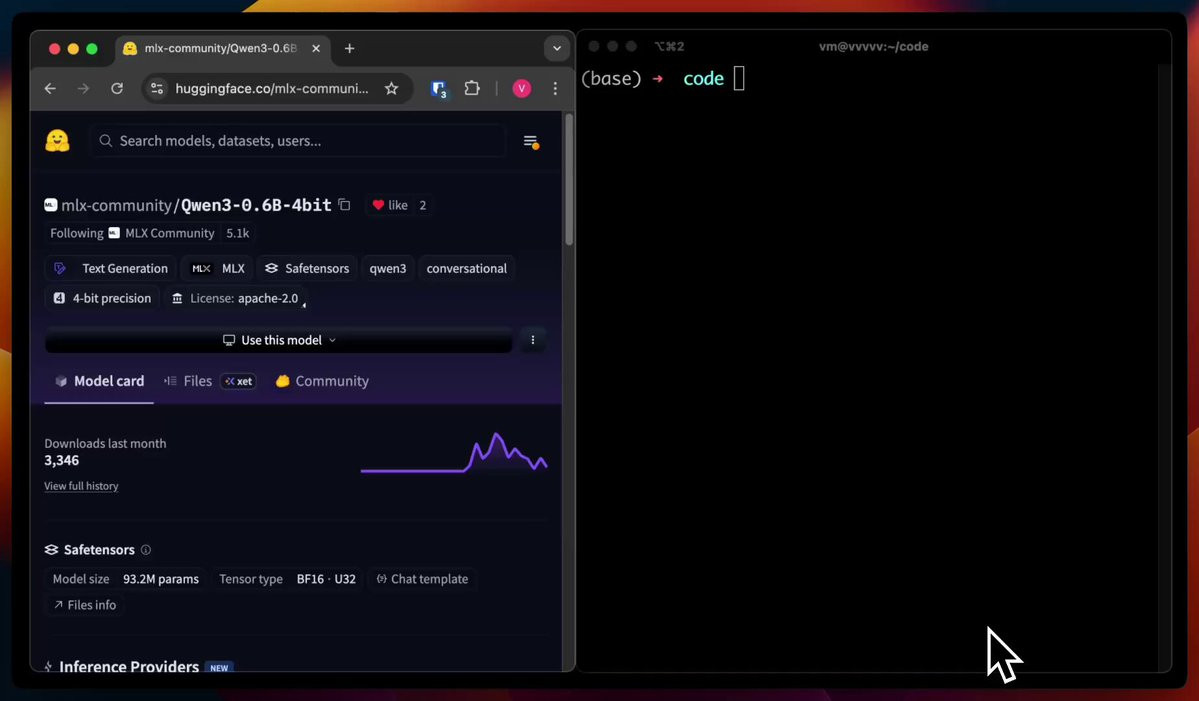Screen dimensions: 1199x701
Task: Open View full history link
Action: tap(81, 486)
